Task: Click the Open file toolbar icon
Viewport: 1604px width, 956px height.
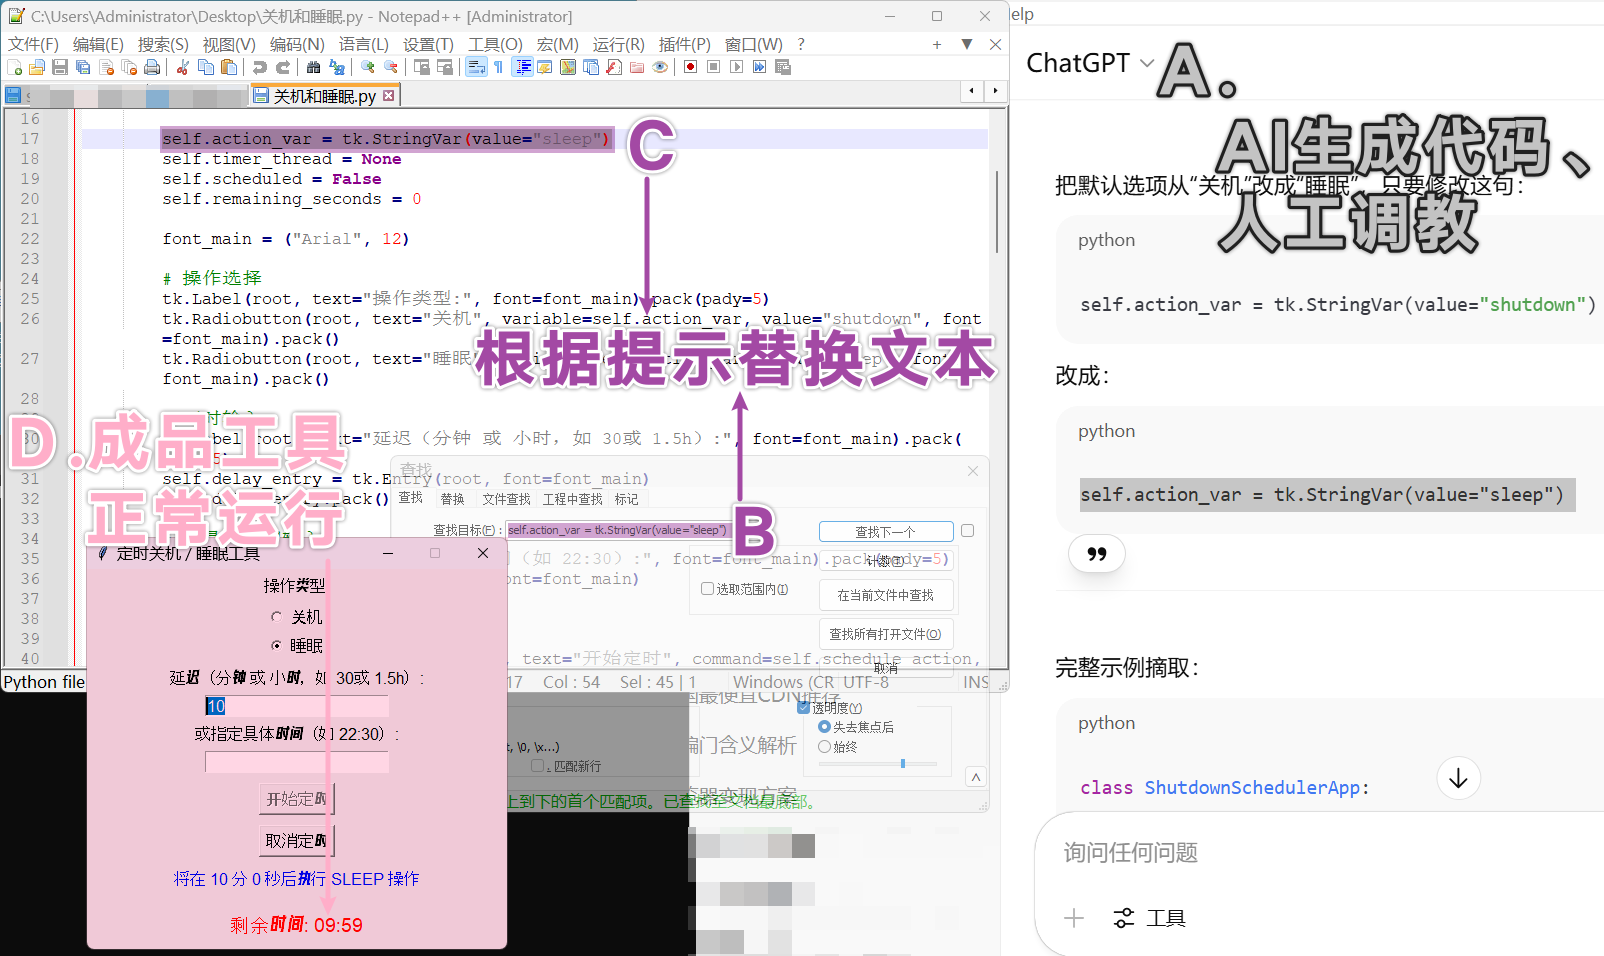Action: click(x=37, y=67)
